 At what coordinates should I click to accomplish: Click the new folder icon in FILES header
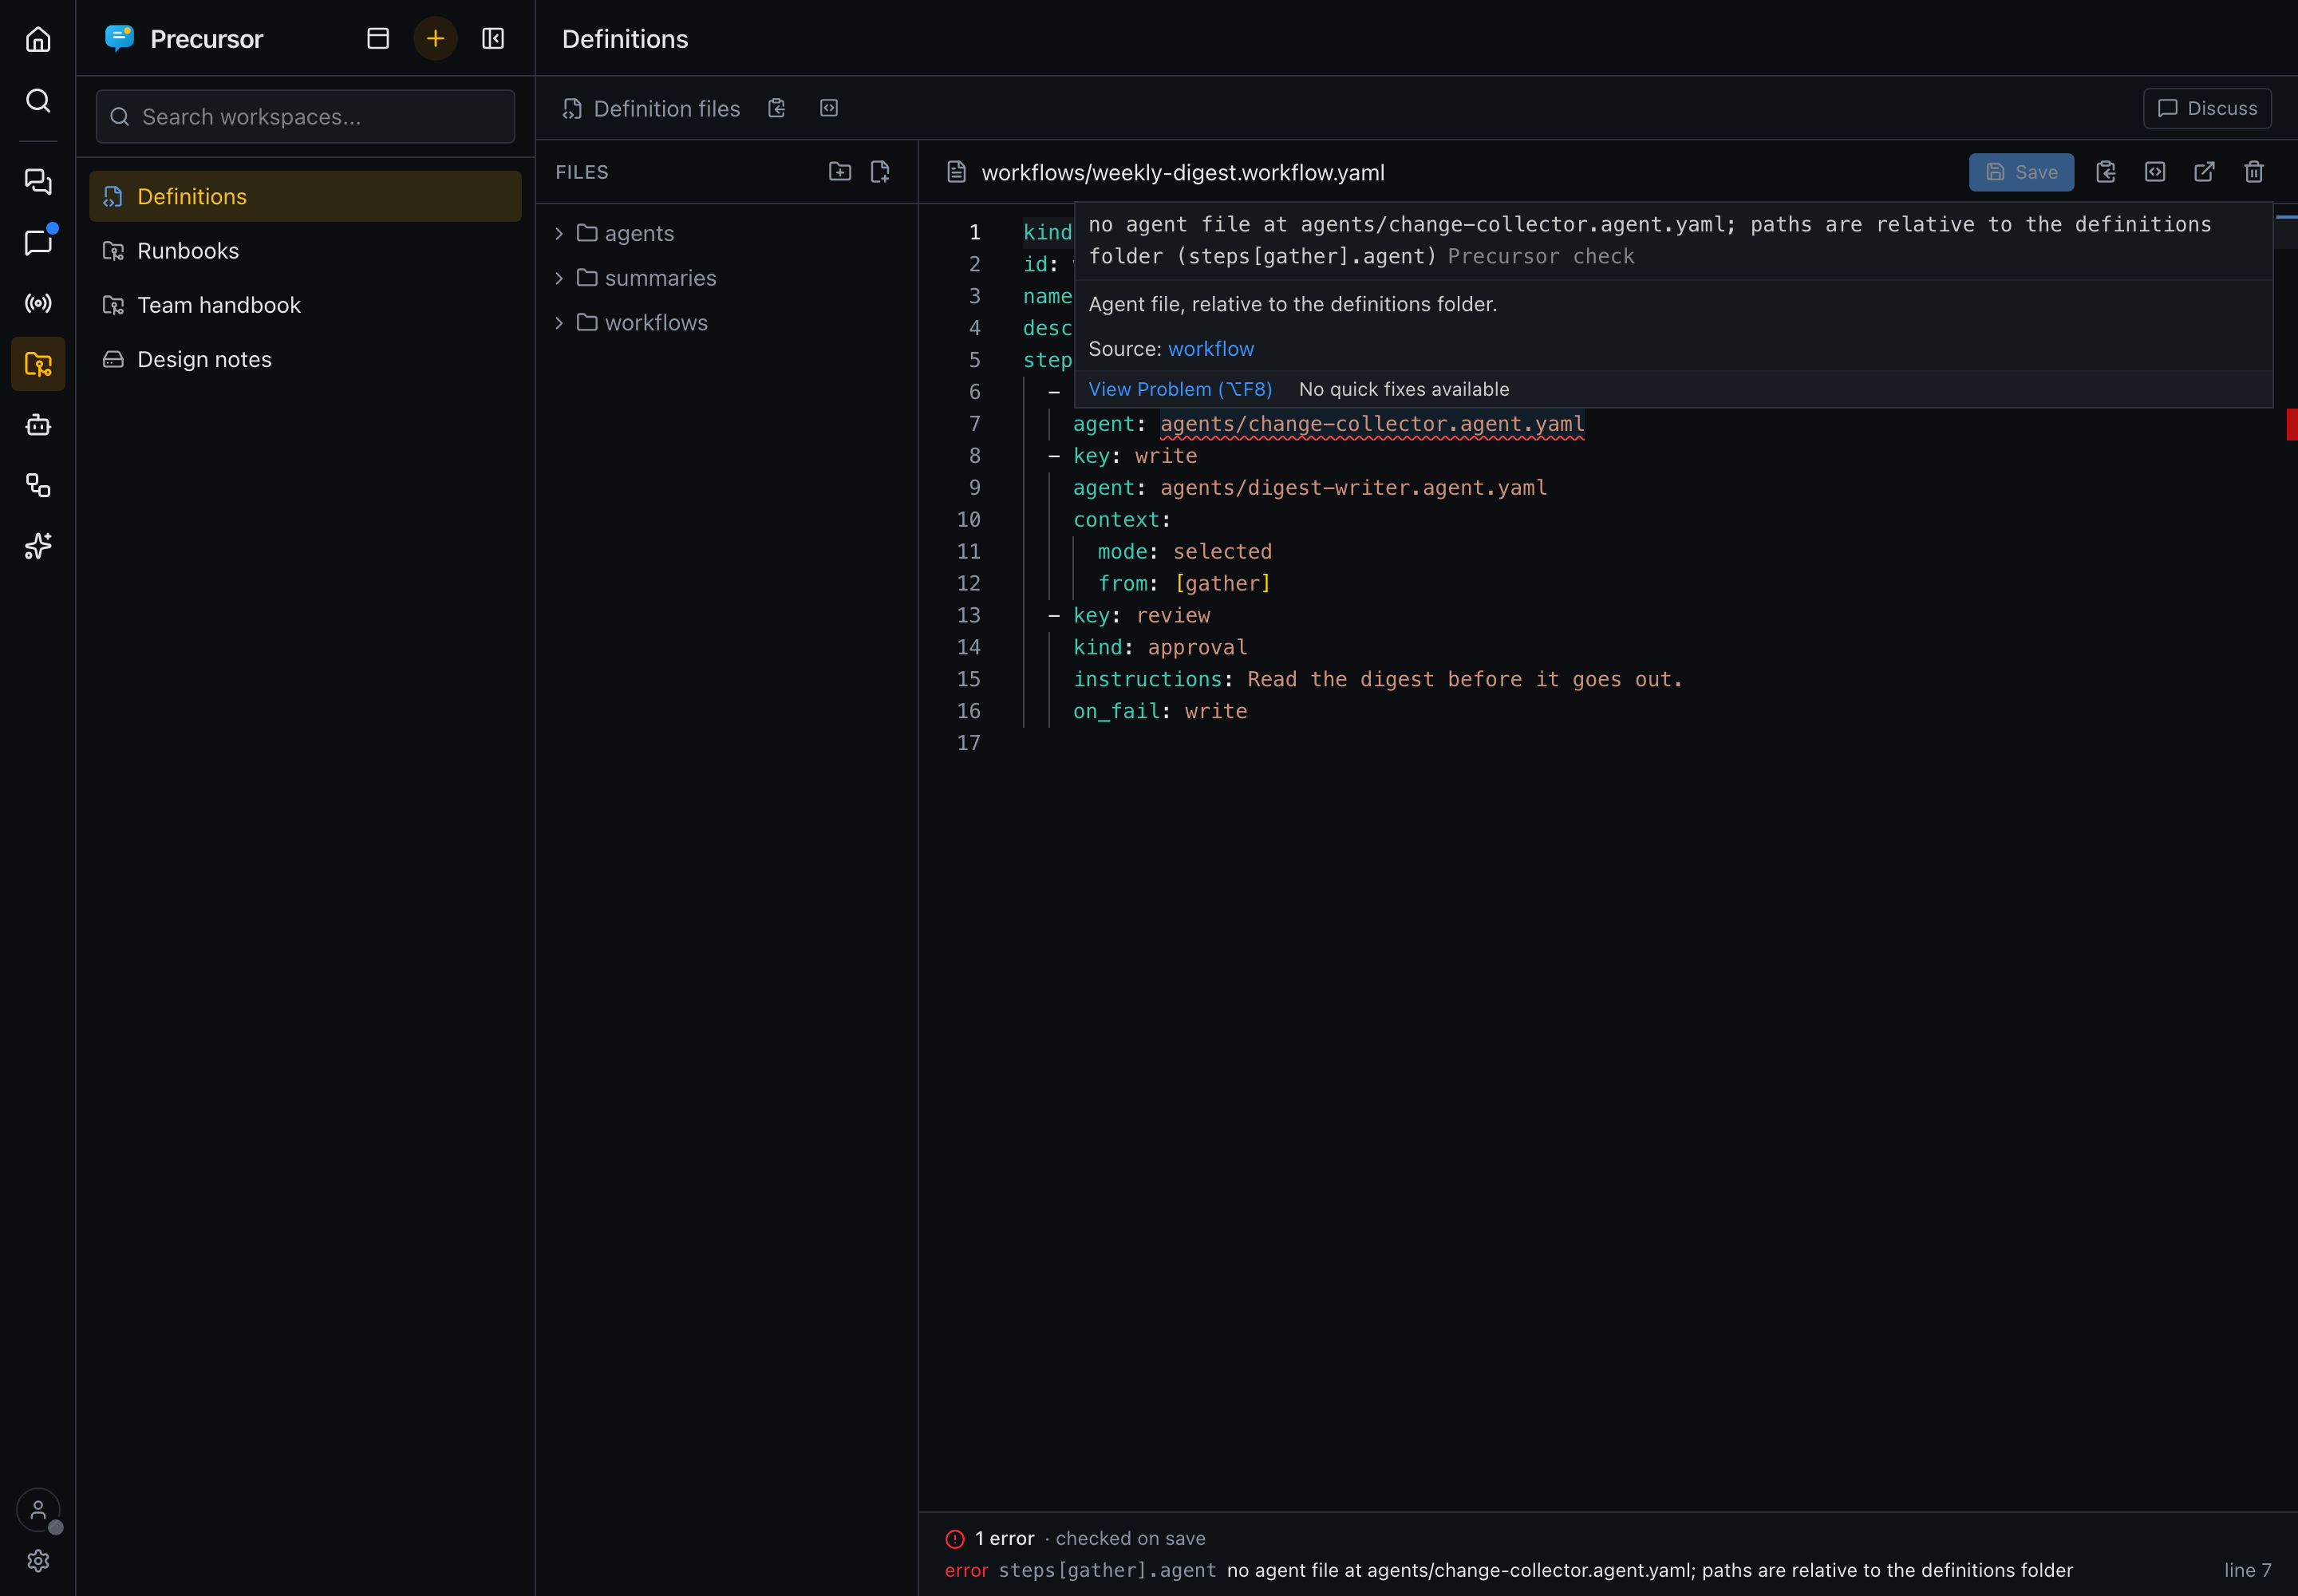840,172
